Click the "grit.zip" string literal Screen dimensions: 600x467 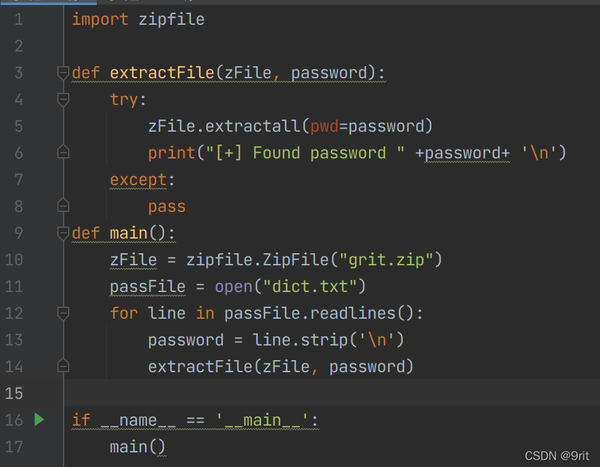coord(386,260)
